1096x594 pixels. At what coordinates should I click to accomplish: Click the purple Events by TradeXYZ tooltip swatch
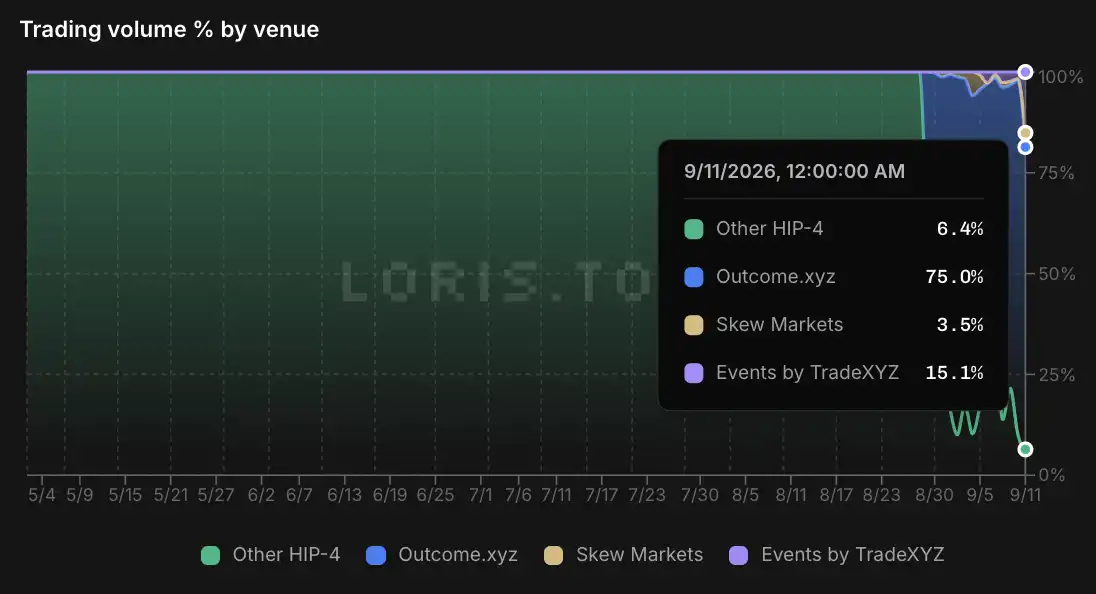point(693,373)
